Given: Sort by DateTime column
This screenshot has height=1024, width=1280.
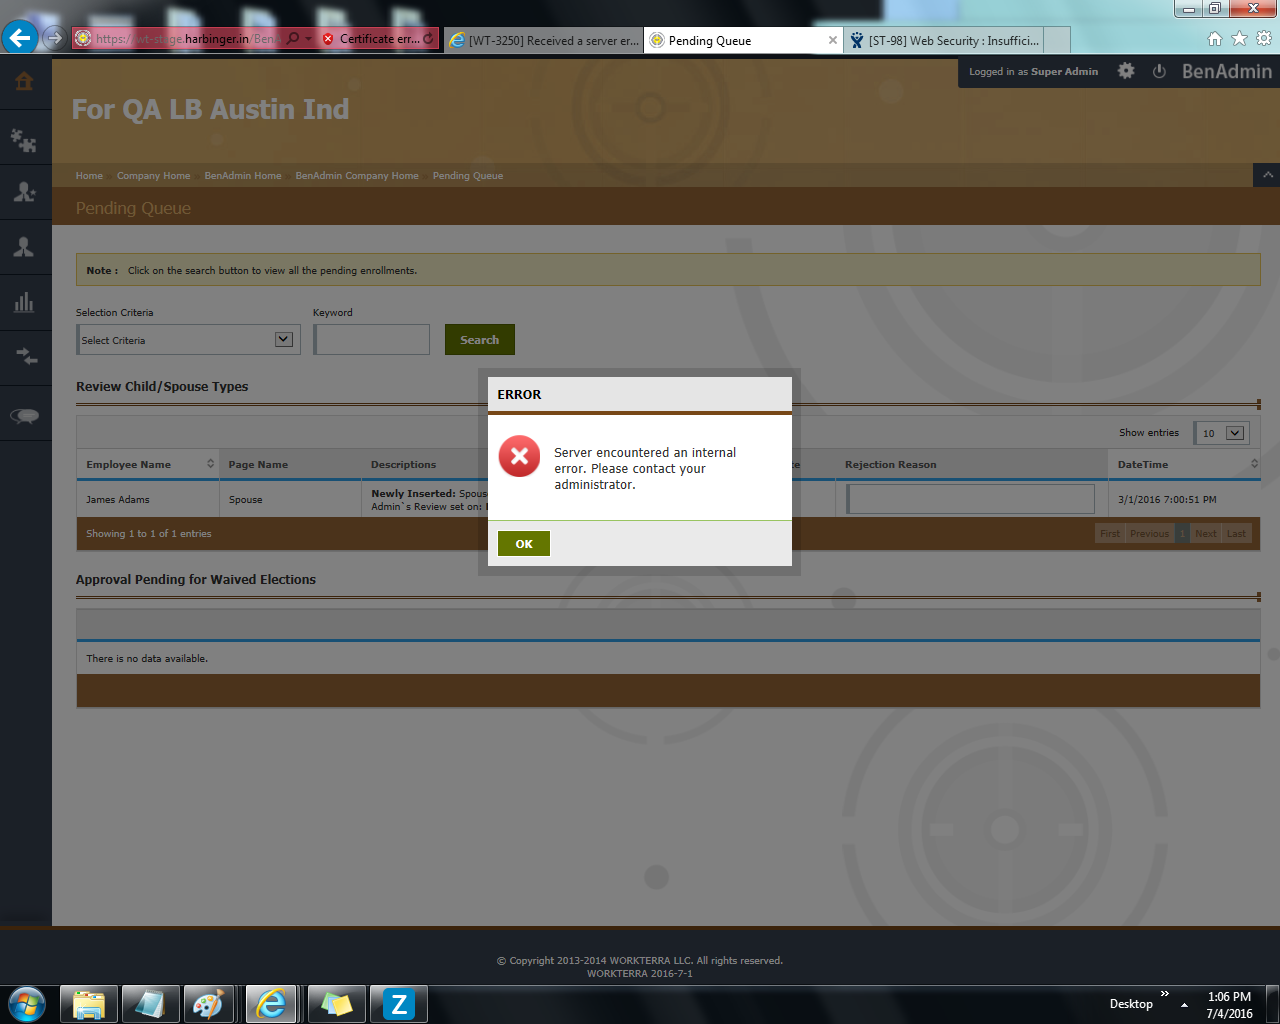Looking at the screenshot, I should point(1184,464).
